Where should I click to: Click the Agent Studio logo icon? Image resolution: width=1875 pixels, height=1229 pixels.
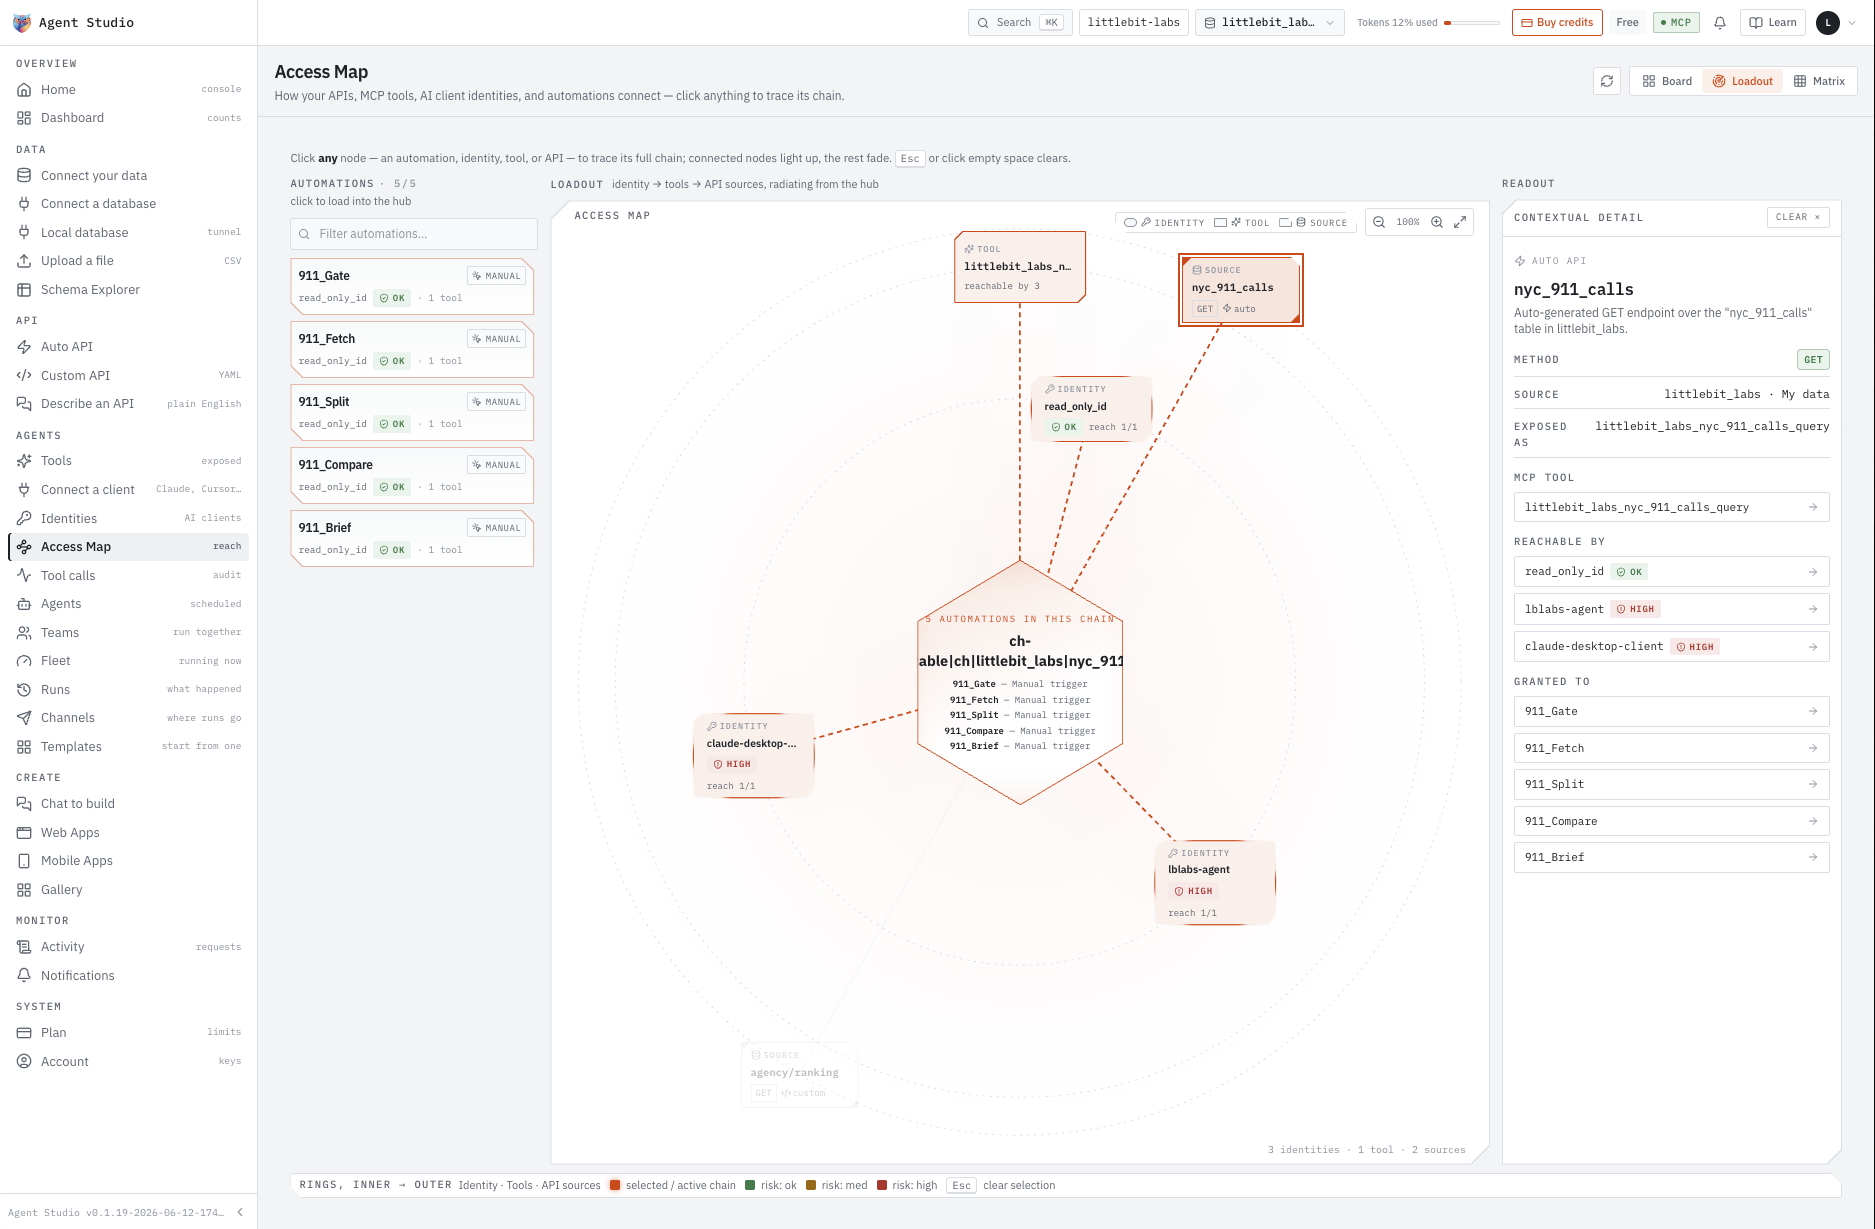point(22,23)
